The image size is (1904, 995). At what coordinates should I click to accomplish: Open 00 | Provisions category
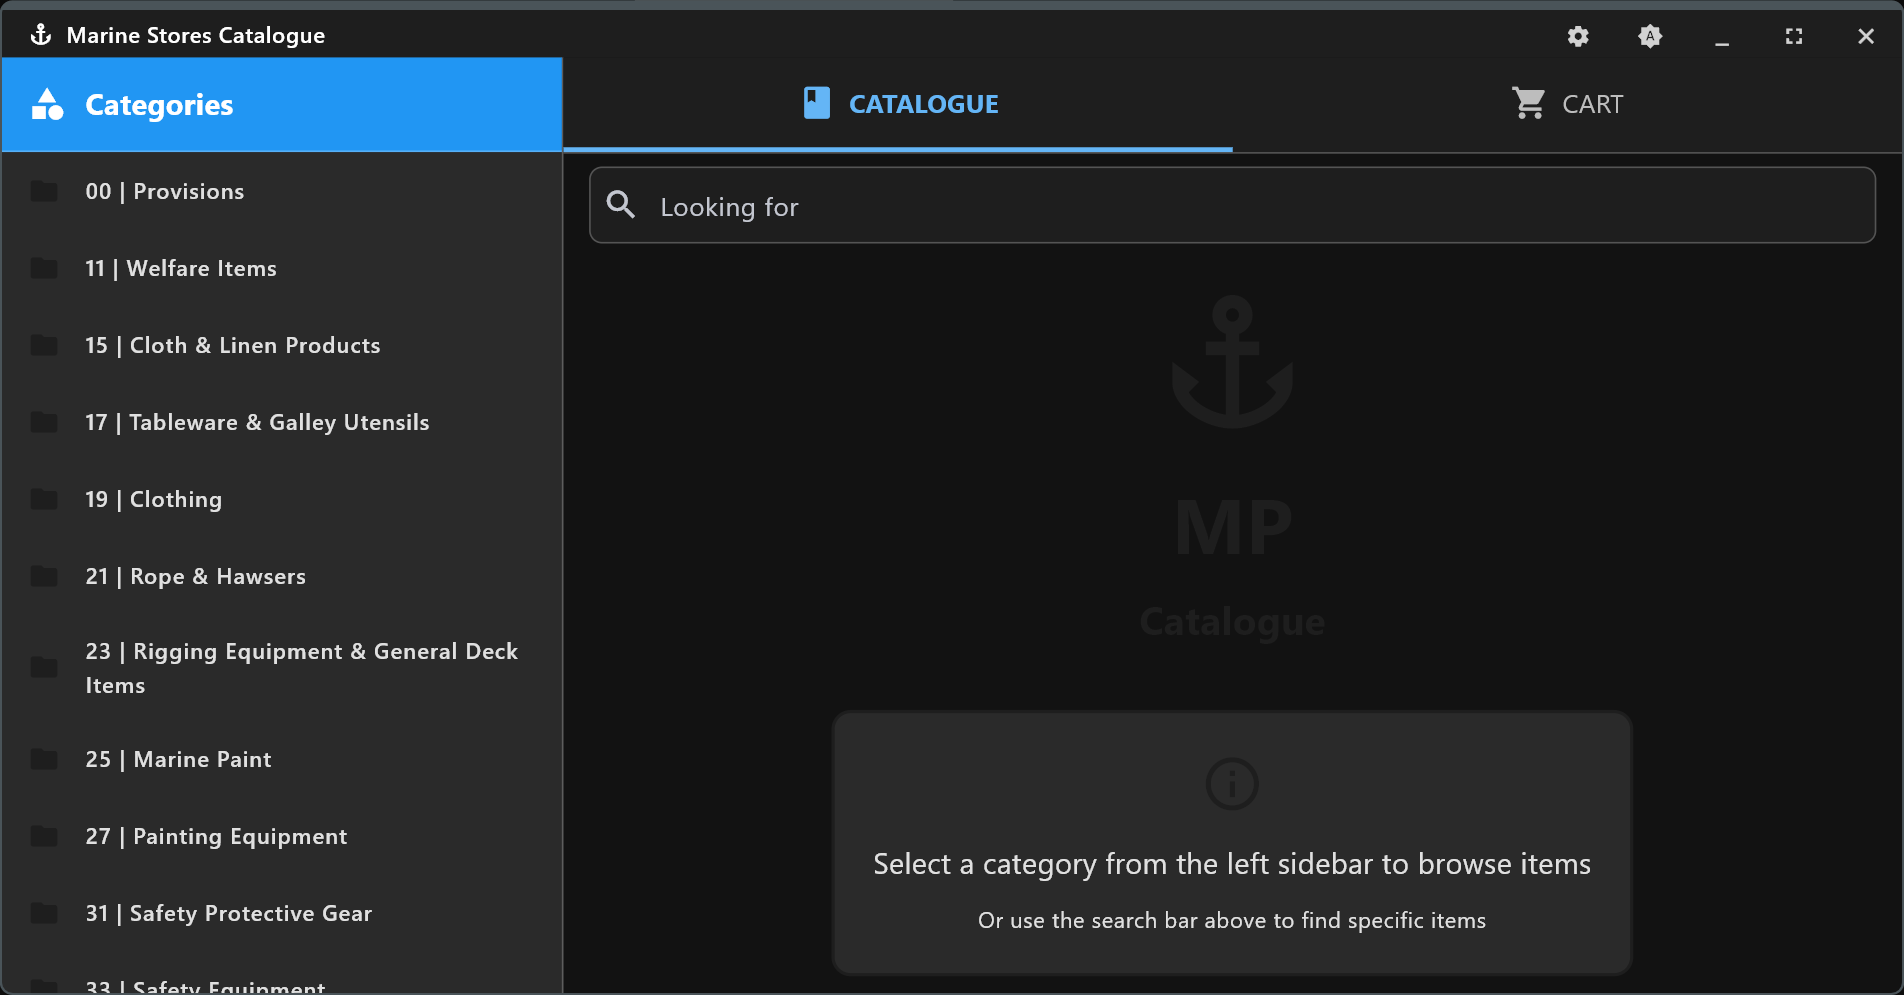click(x=282, y=191)
